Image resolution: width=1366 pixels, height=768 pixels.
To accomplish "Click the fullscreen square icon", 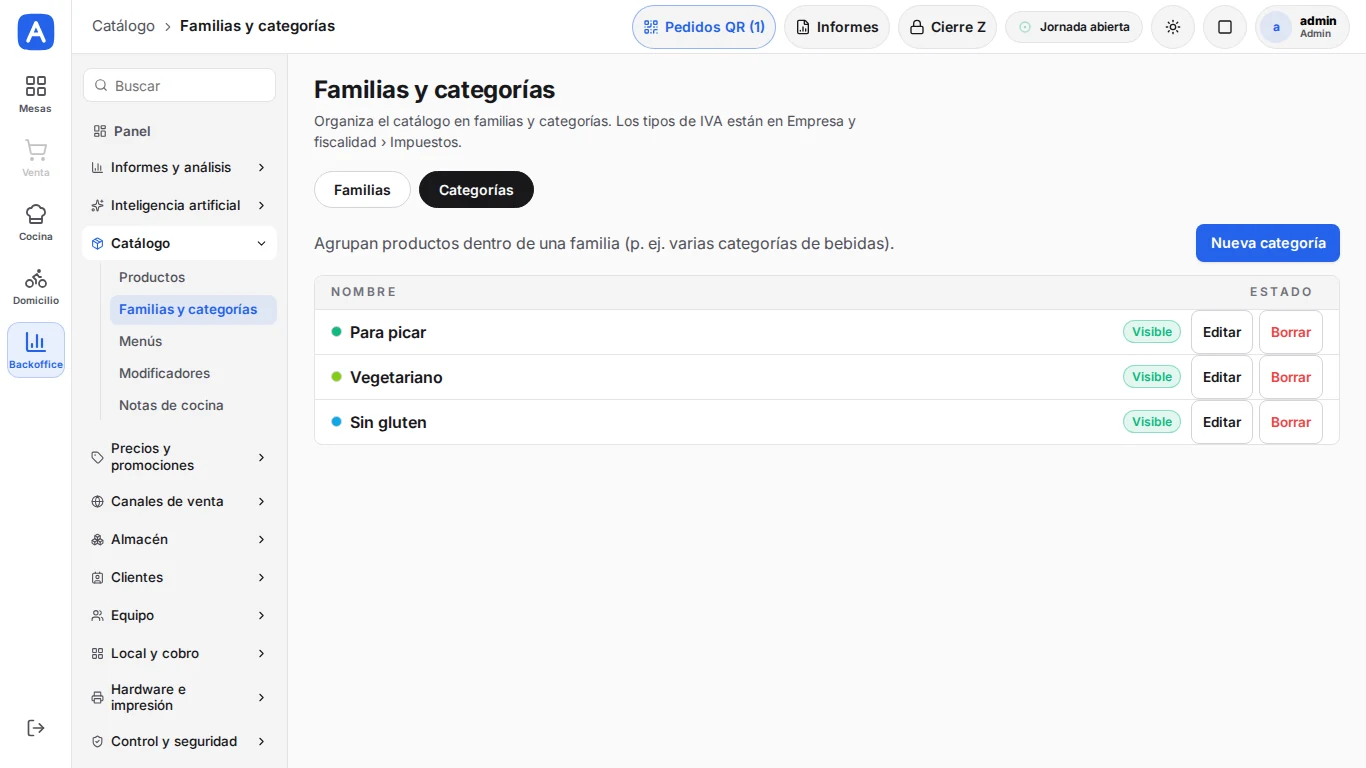I will 1225,27.
